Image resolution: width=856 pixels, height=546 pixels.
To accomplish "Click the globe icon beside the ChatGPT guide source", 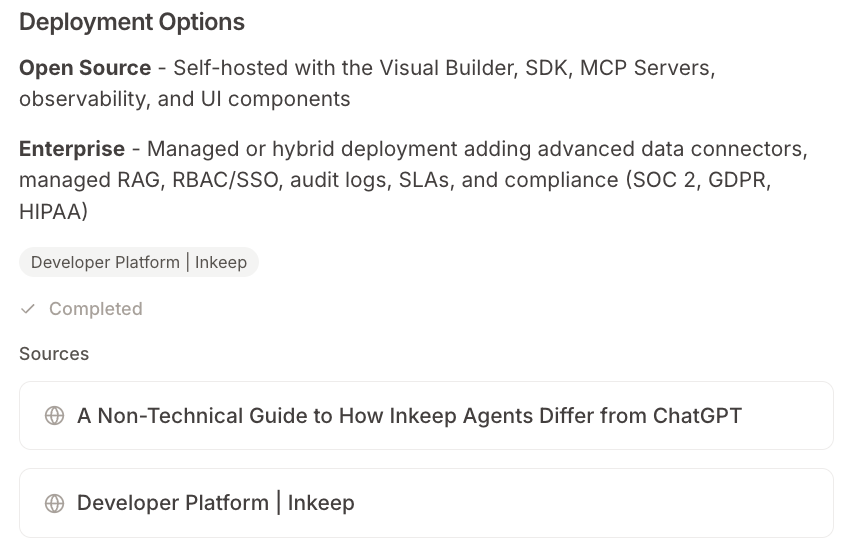I will [54, 416].
